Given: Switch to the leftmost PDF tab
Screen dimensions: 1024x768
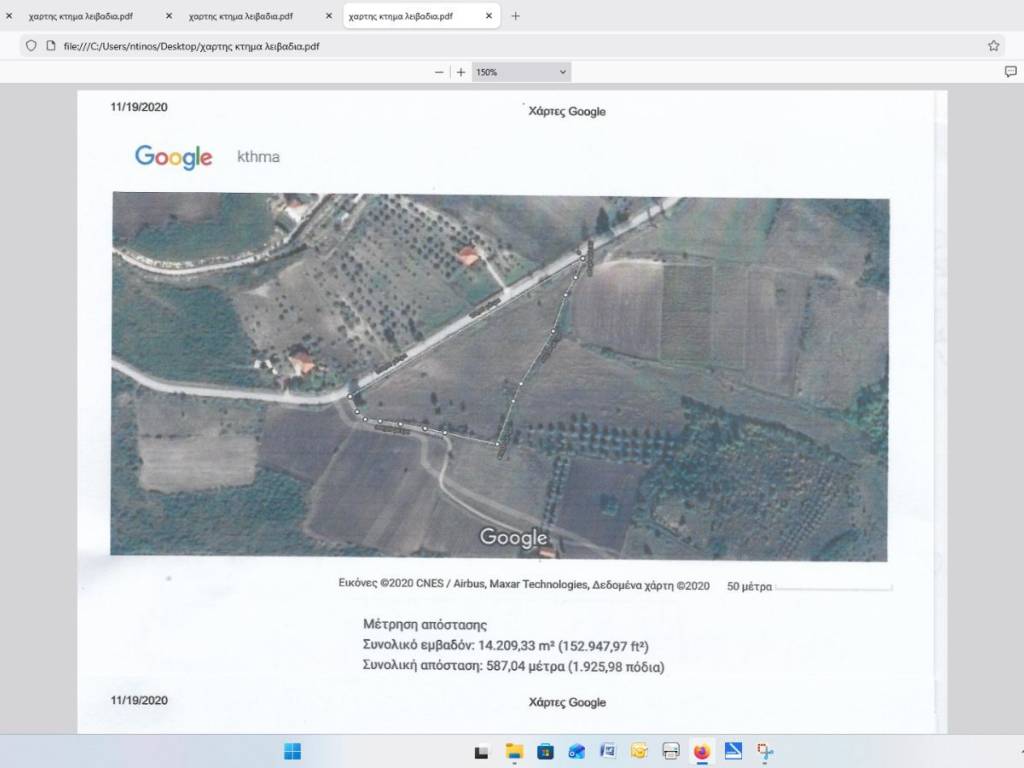Looking at the screenshot, I should (x=80, y=17).
